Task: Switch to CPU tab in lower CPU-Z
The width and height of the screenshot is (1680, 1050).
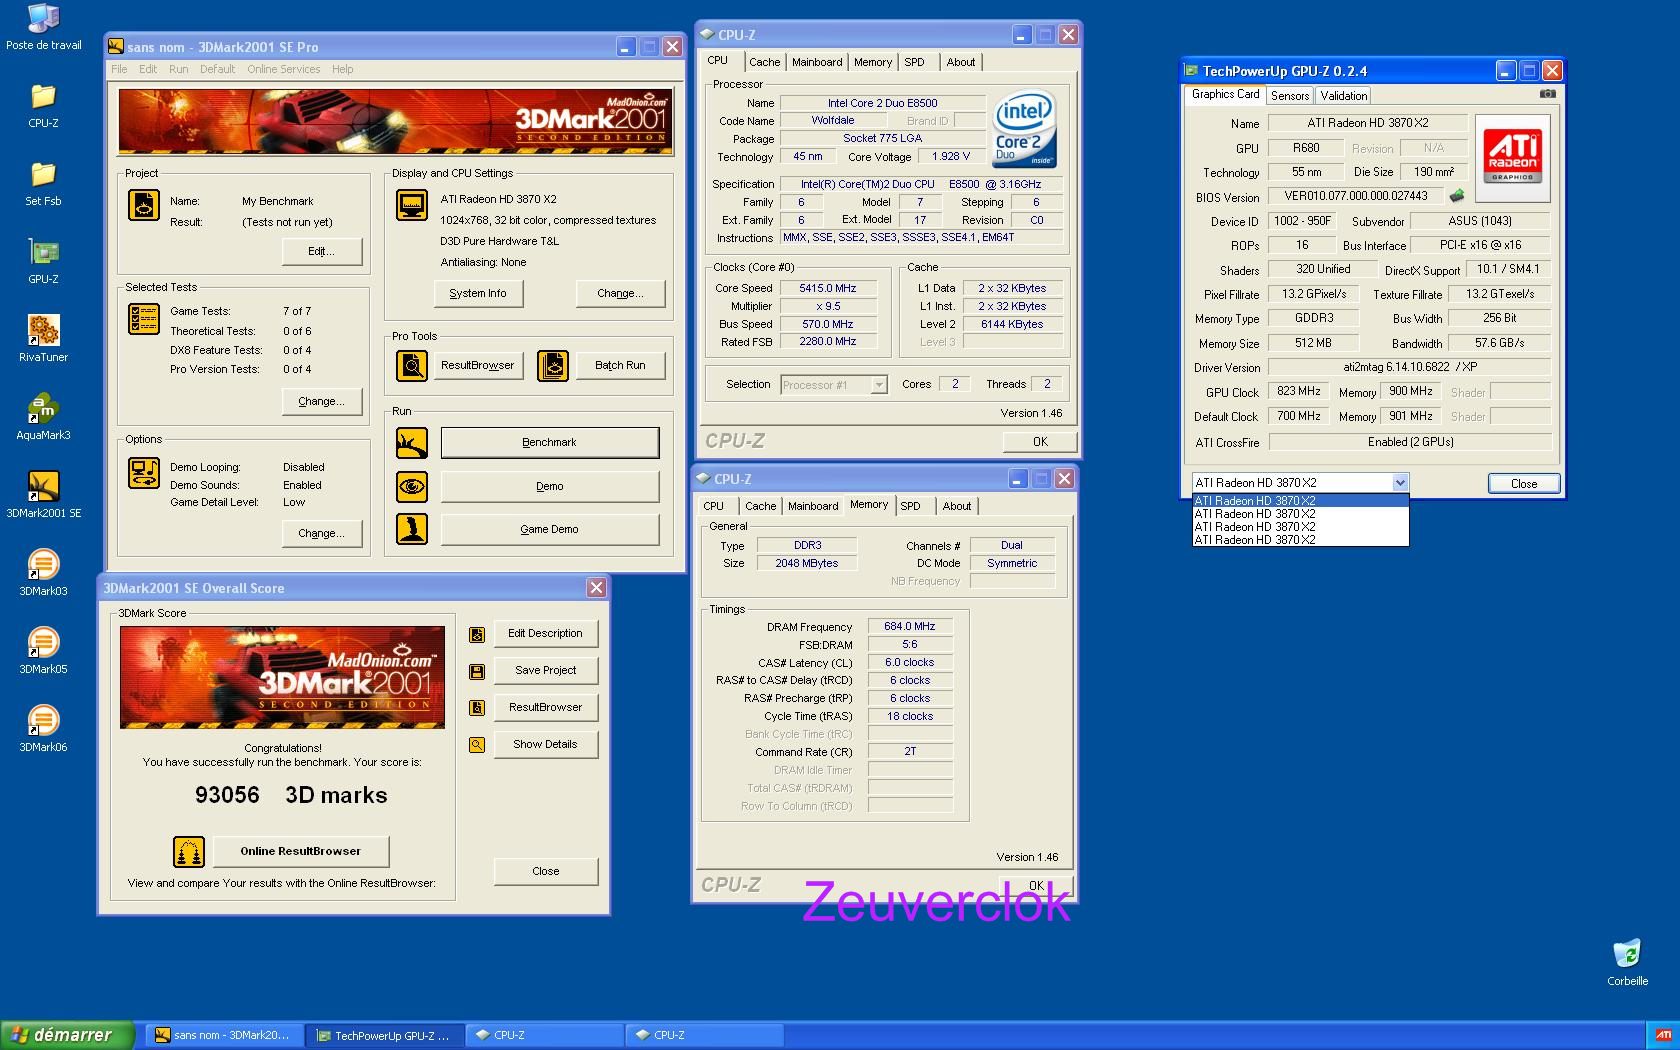Action: pyautogui.click(x=714, y=506)
